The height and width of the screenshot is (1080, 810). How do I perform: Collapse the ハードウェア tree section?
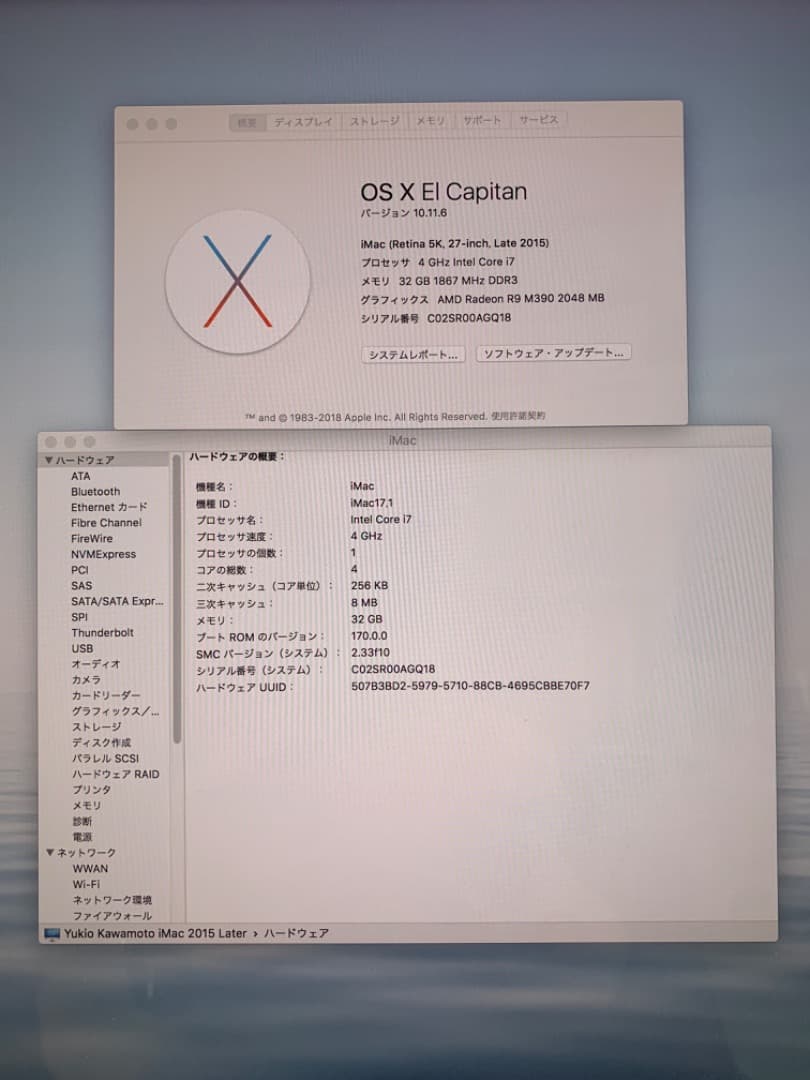[48, 460]
